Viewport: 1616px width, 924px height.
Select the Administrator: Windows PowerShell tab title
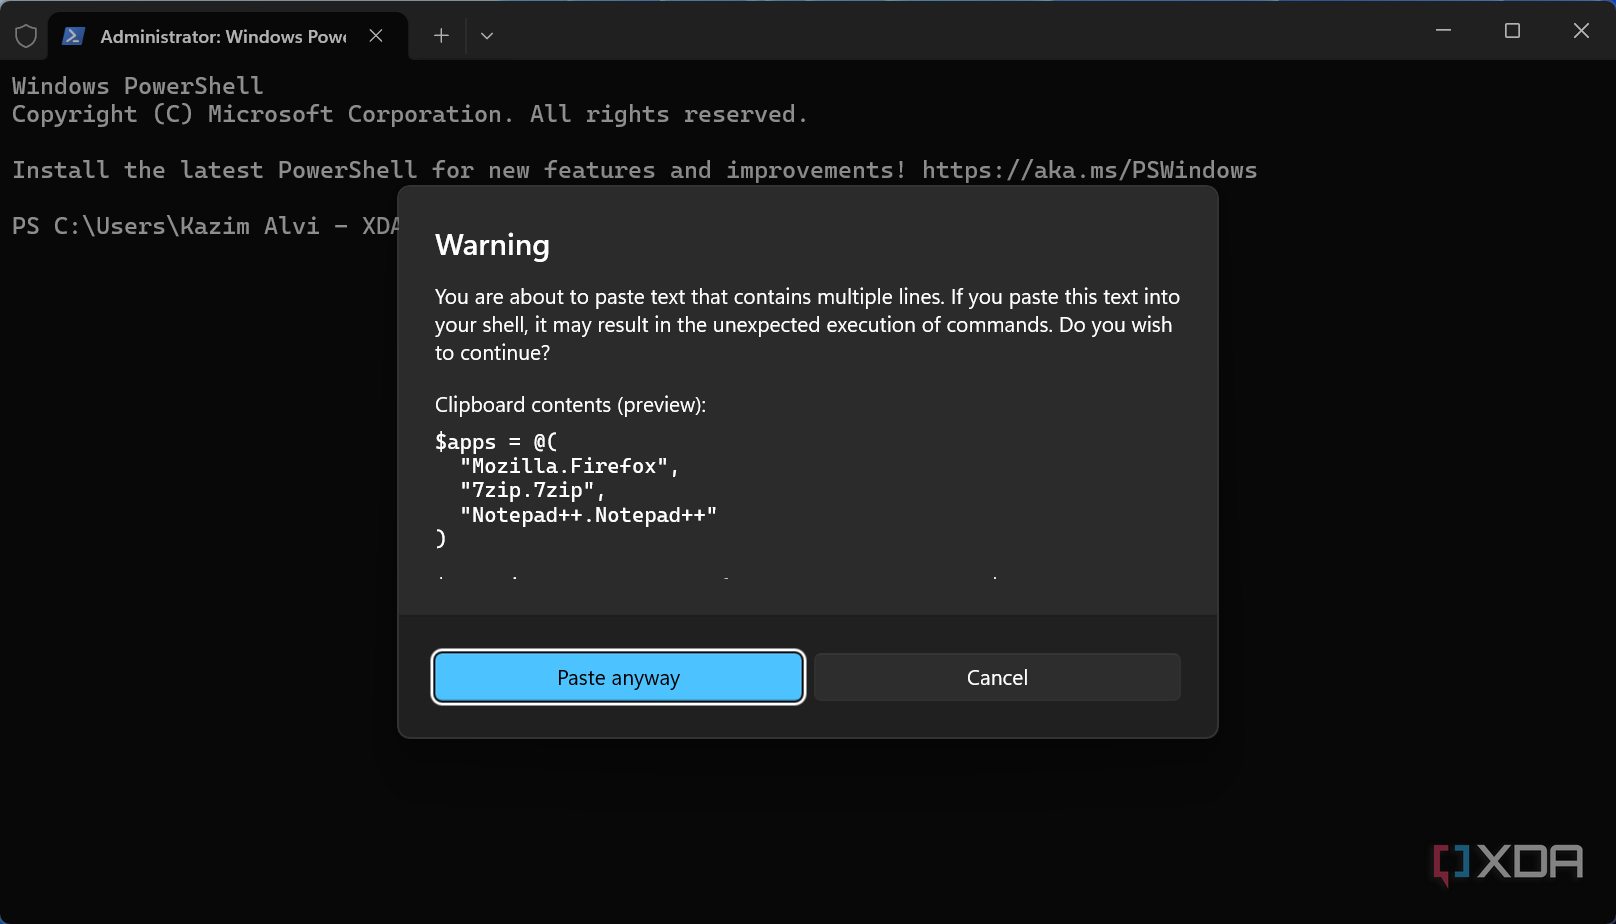click(223, 37)
